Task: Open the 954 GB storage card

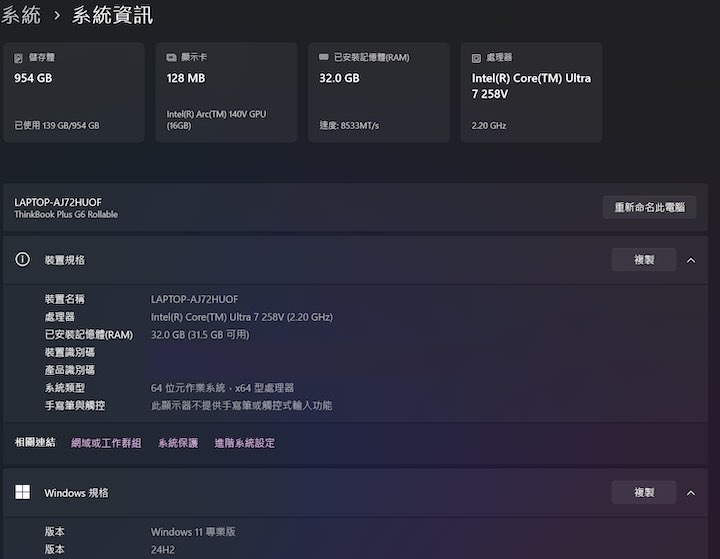Action: (74, 92)
